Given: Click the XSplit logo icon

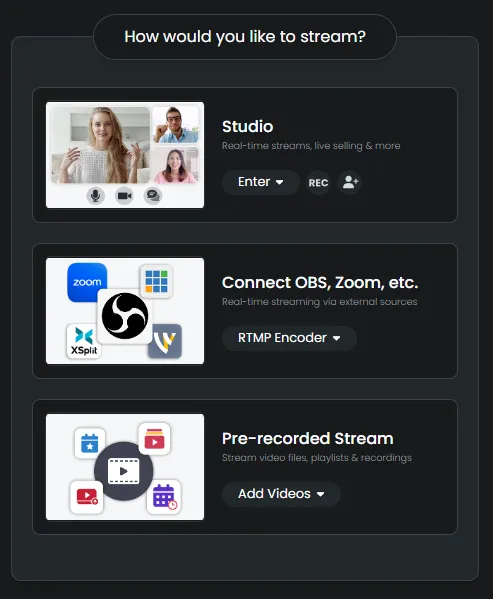Looking at the screenshot, I should 84,341.
